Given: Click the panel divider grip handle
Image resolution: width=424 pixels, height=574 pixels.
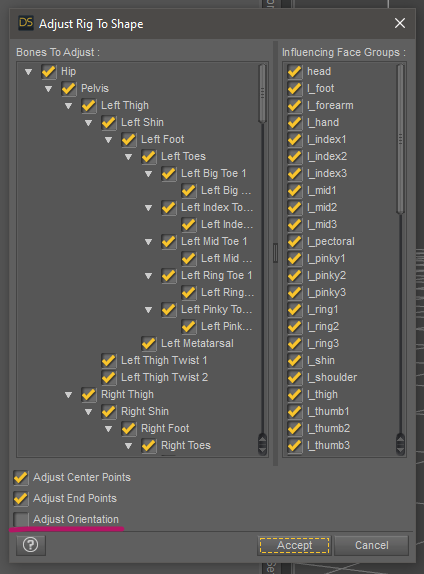Looking at the screenshot, I should pos(275,253).
